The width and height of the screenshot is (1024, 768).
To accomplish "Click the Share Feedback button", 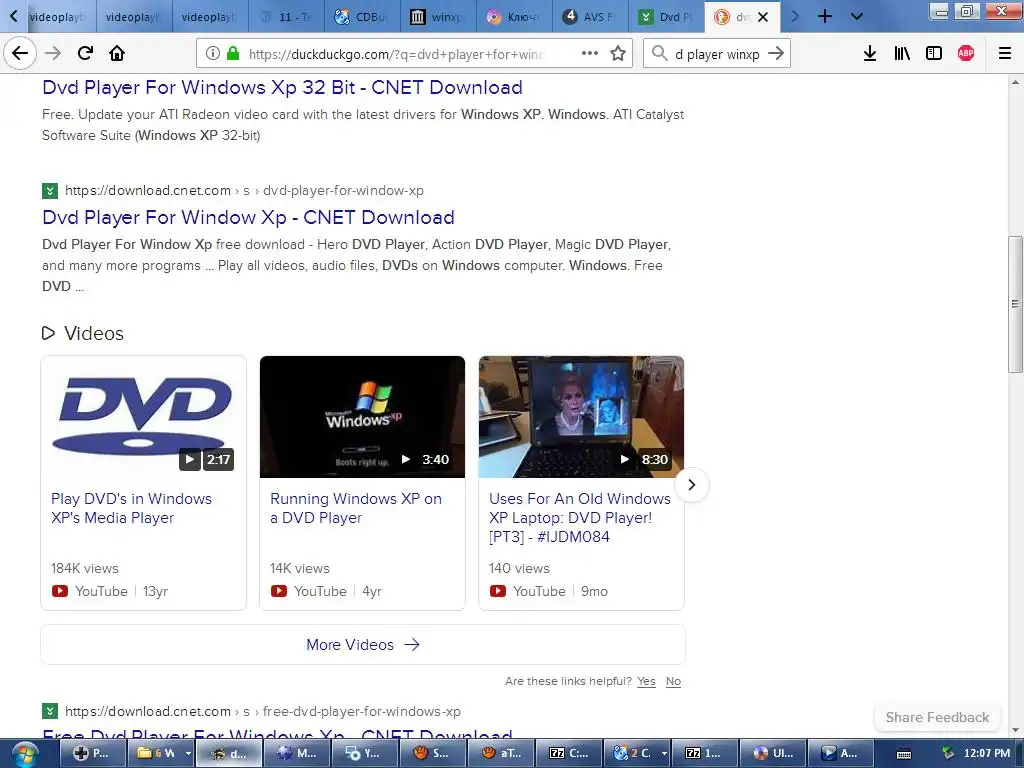I will (937, 717).
